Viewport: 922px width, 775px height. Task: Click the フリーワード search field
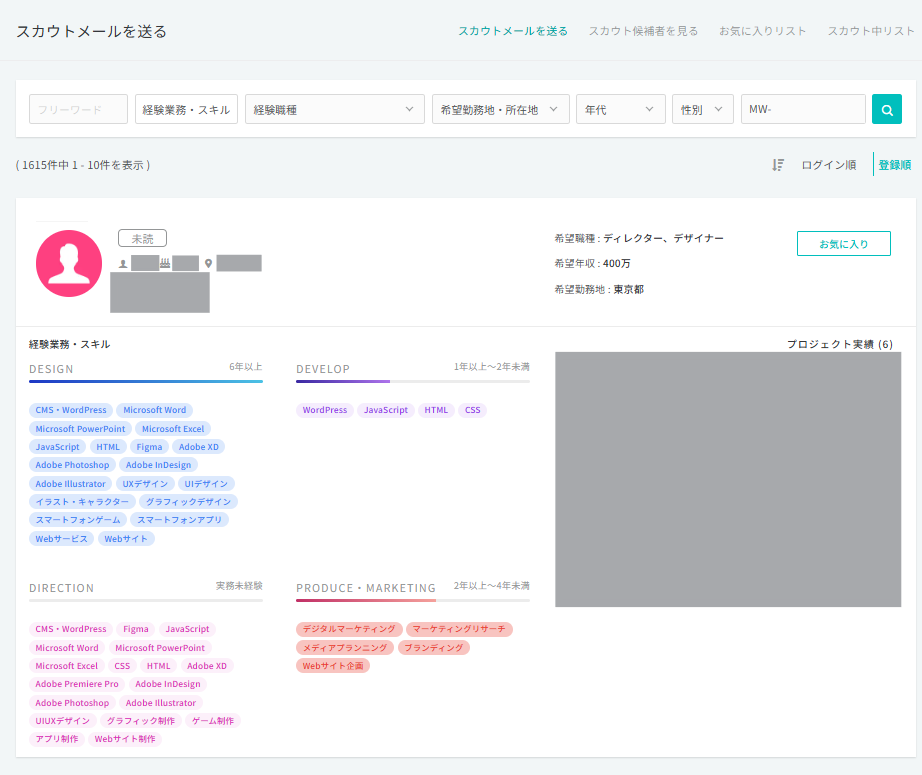pyautogui.click(x=78, y=109)
